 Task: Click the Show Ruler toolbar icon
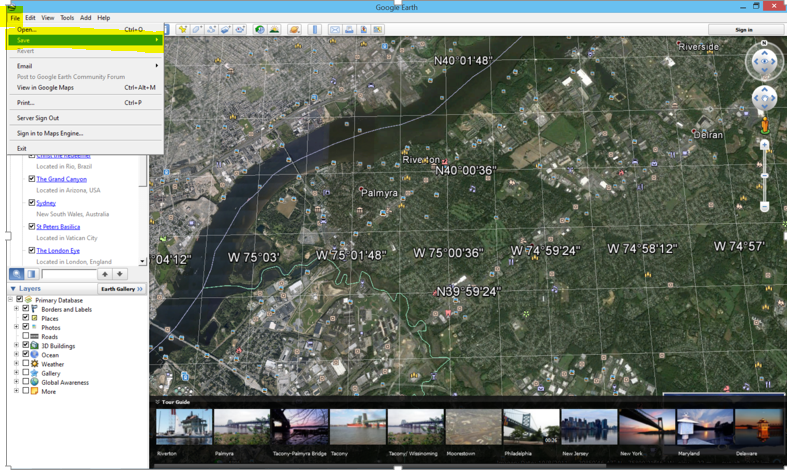tap(315, 30)
